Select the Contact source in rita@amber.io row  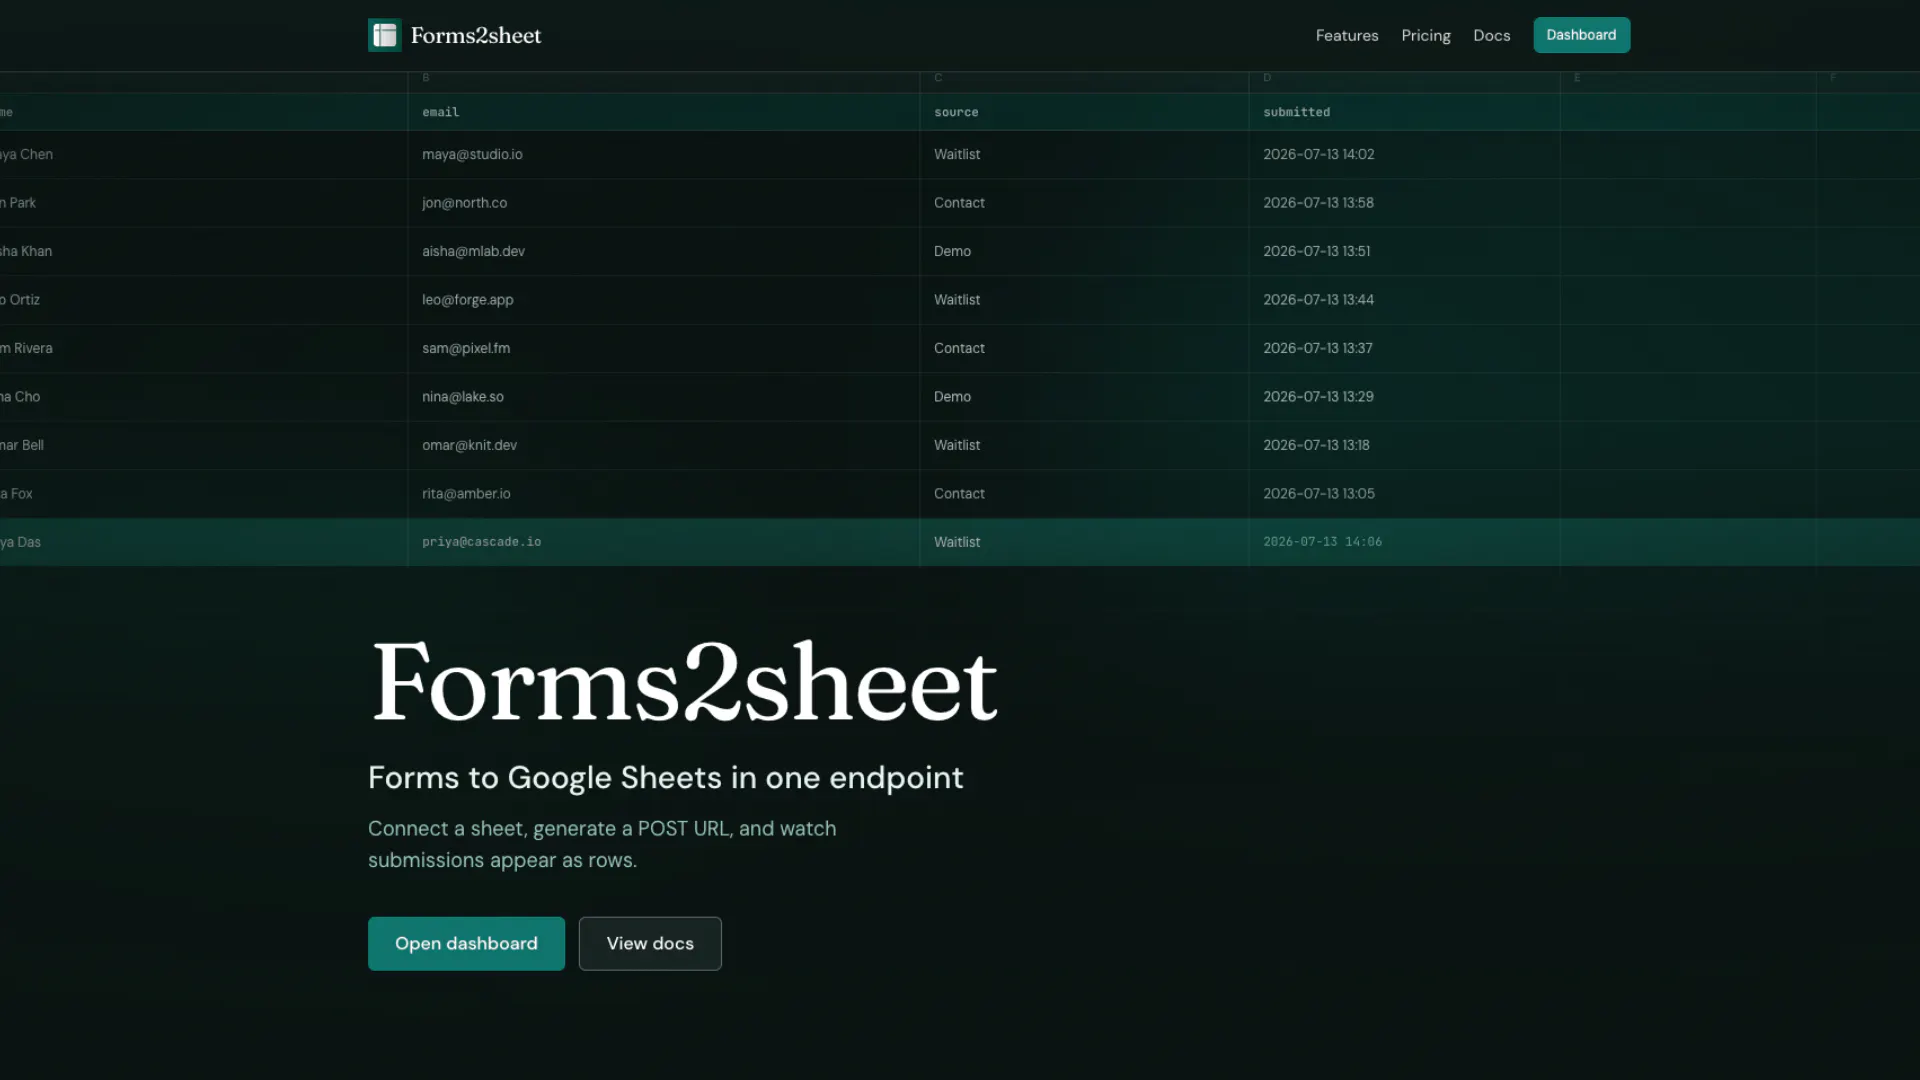[x=1084, y=494]
